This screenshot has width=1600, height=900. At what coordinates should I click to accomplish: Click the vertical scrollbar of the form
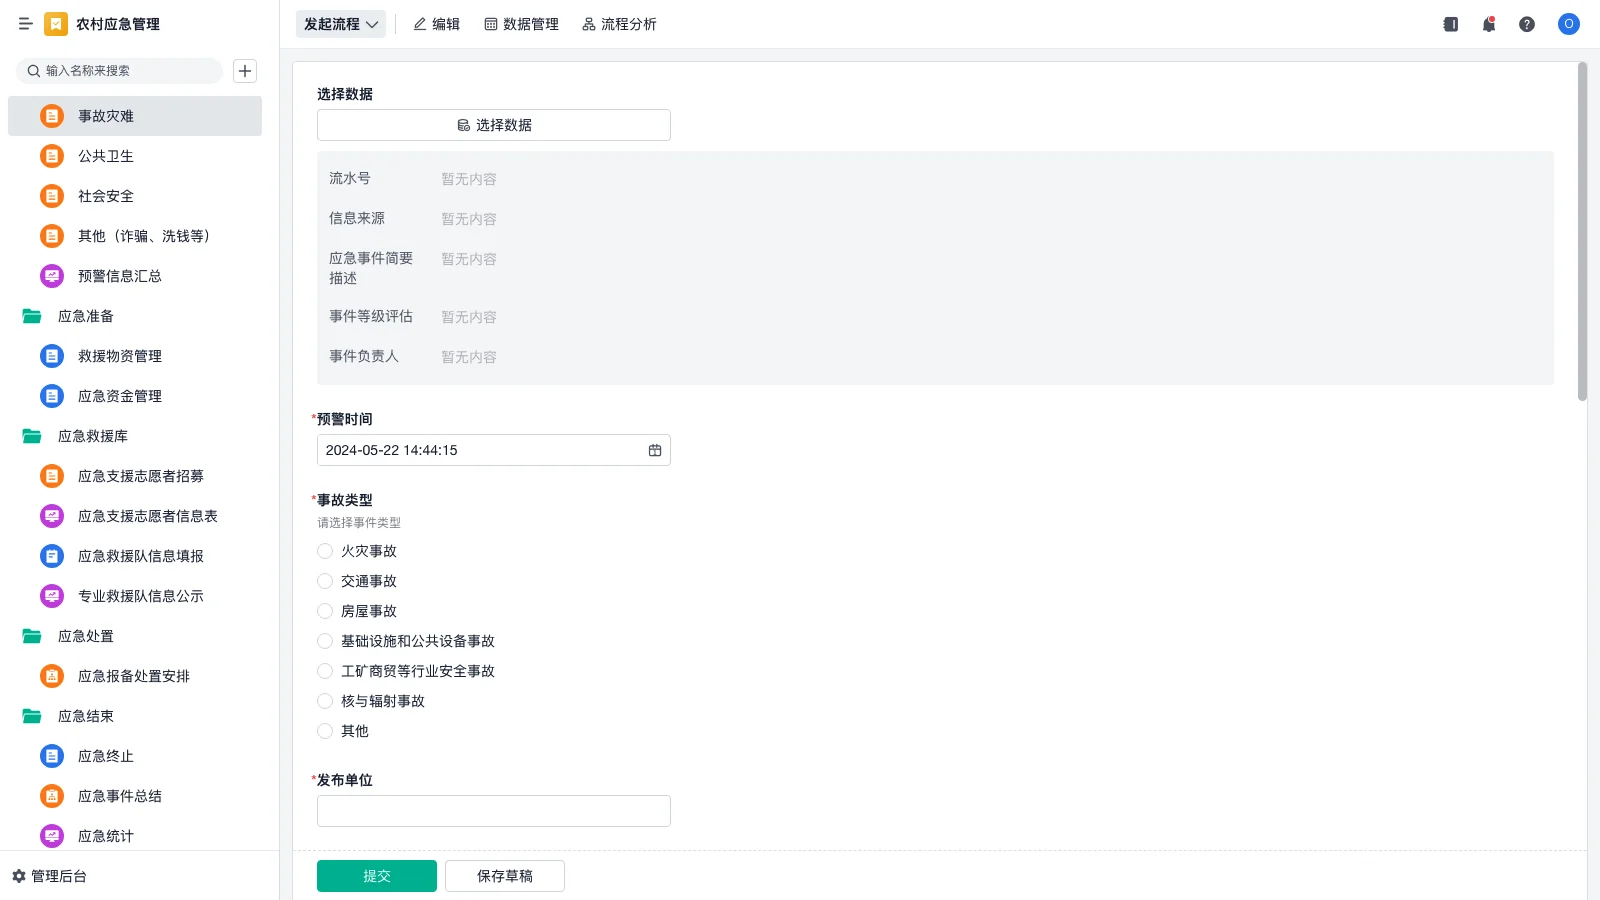pyautogui.click(x=1582, y=232)
